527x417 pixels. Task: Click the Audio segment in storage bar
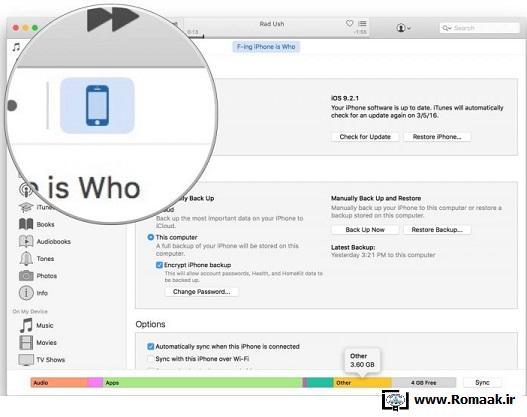59,382
